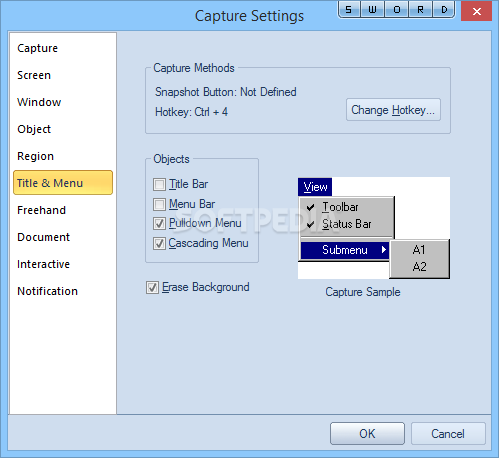Select the Region sidebar item
499x458 pixels.
pos(35,156)
